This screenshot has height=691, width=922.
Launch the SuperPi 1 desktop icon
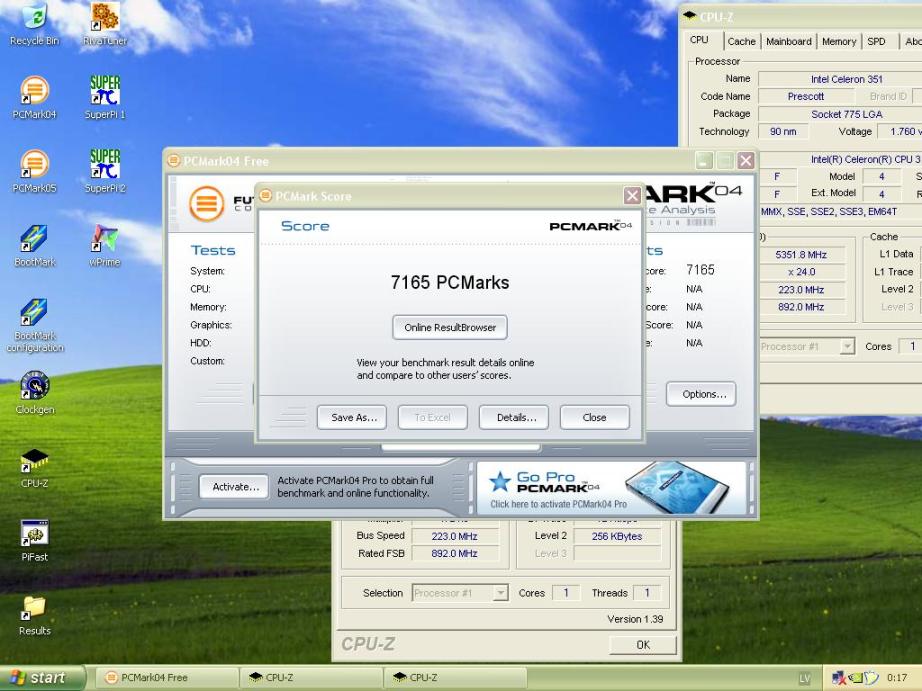[105, 97]
